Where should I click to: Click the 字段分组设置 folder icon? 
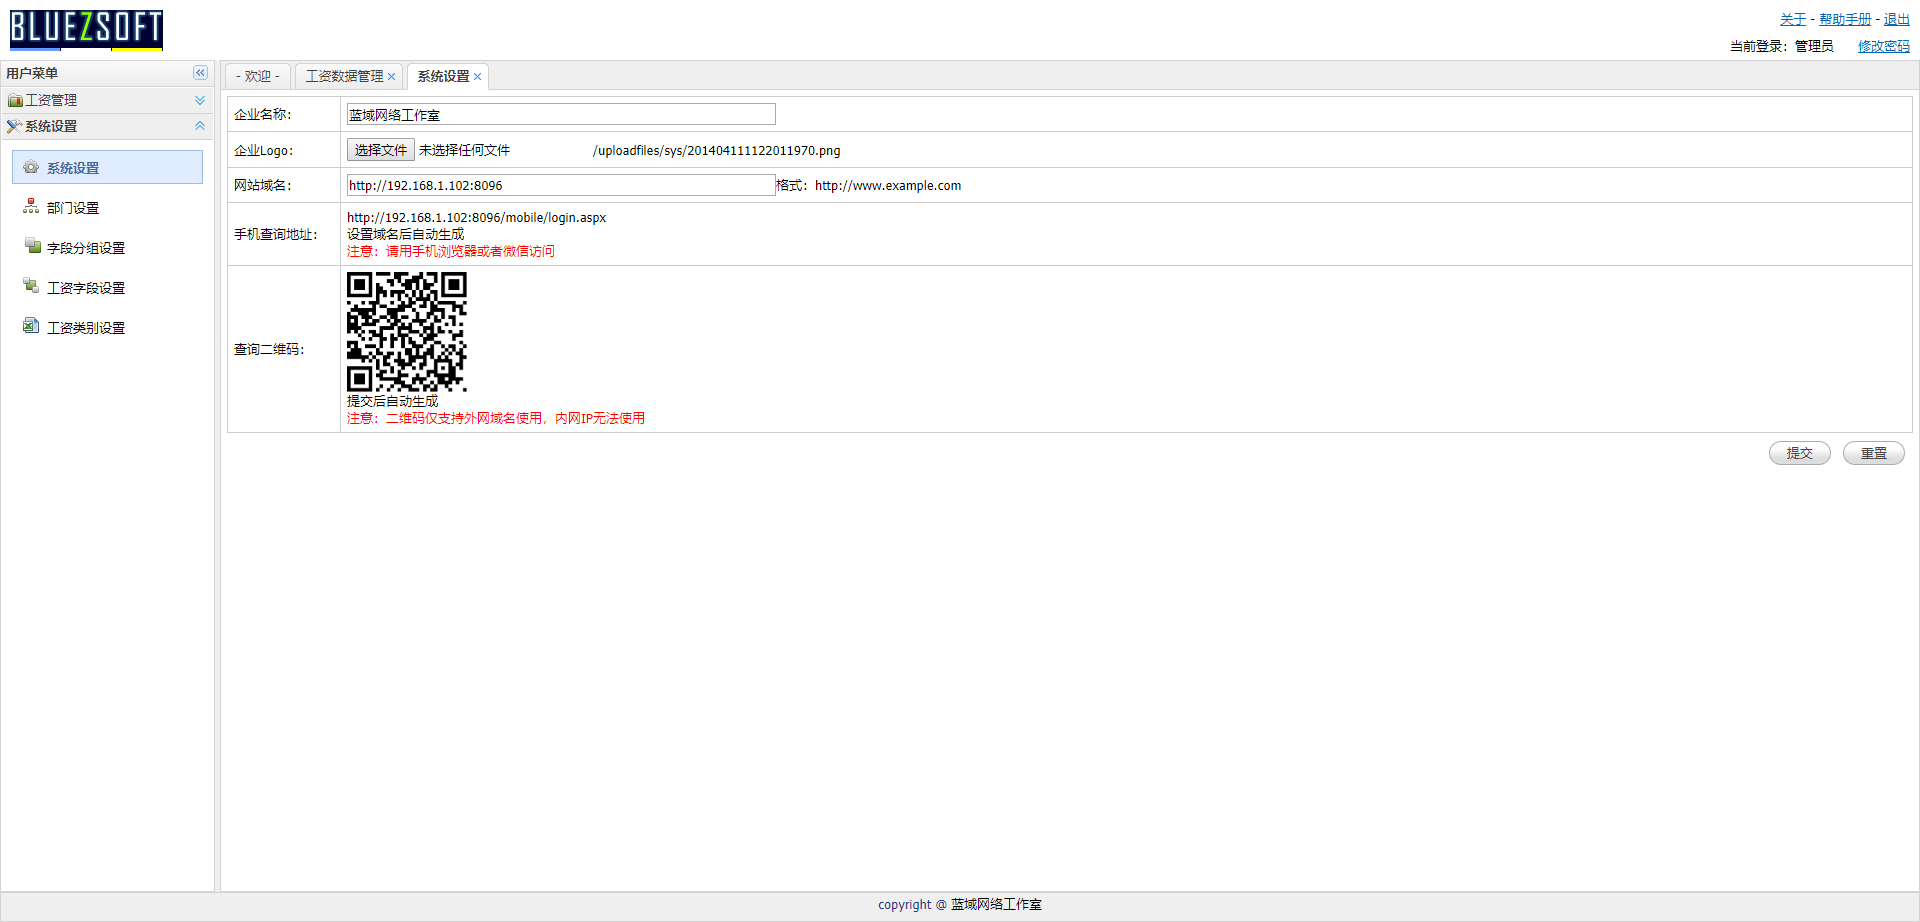(32, 247)
